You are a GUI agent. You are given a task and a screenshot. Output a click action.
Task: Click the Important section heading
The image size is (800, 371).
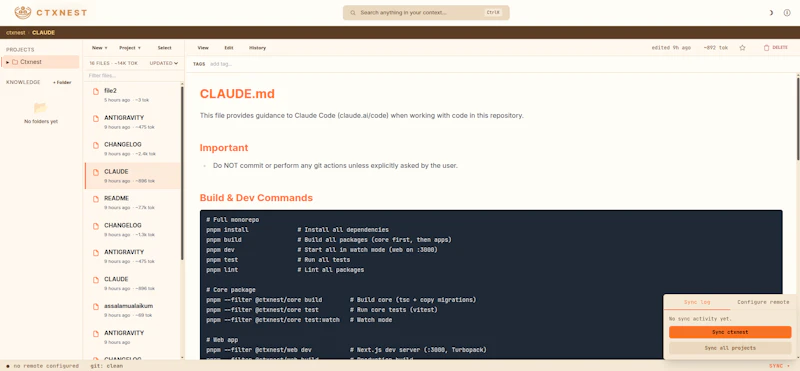tap(224, 148)
